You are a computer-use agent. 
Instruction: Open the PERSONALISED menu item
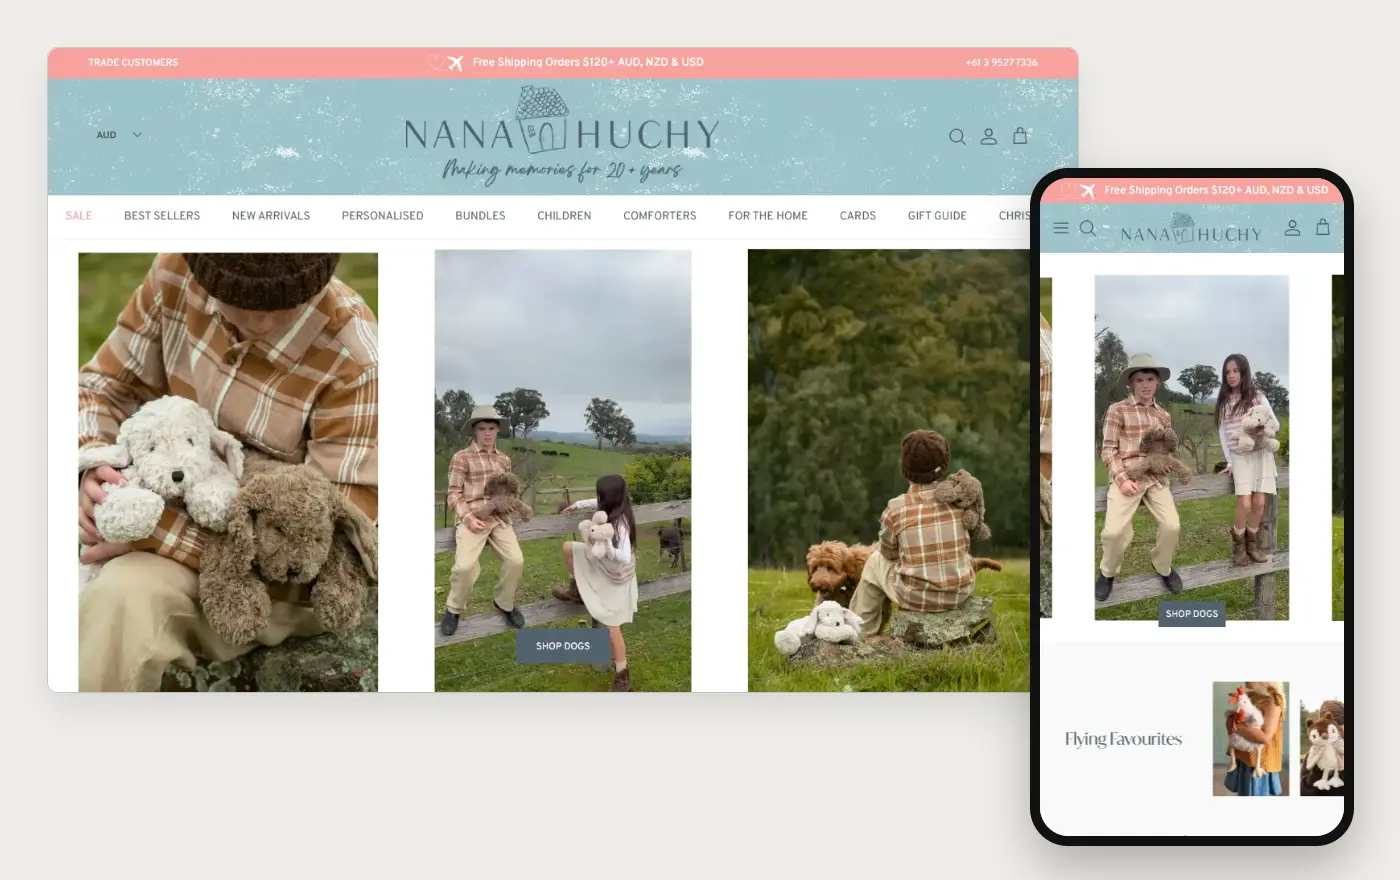click(383, 216)
